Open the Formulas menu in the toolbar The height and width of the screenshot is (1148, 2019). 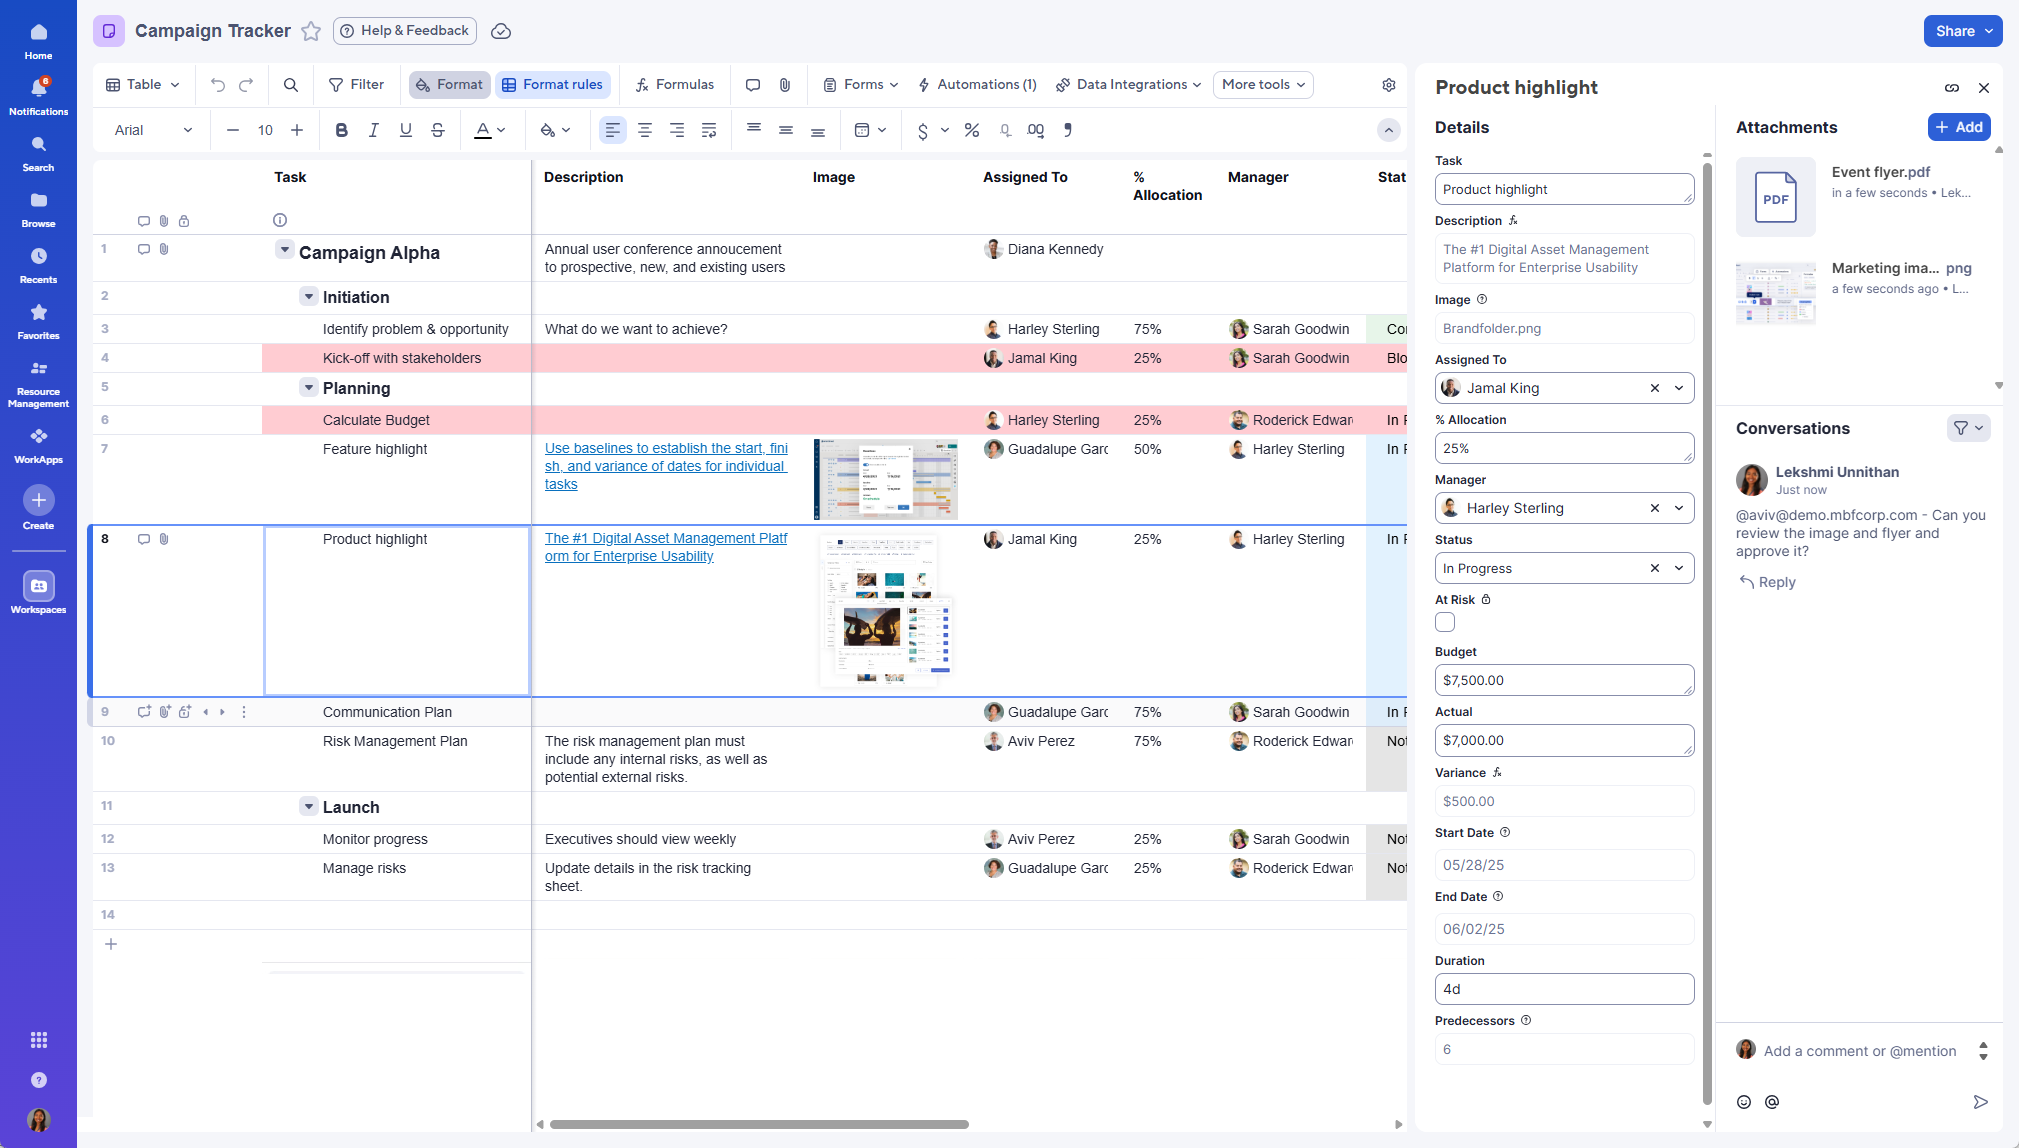(x=674, y=84)
